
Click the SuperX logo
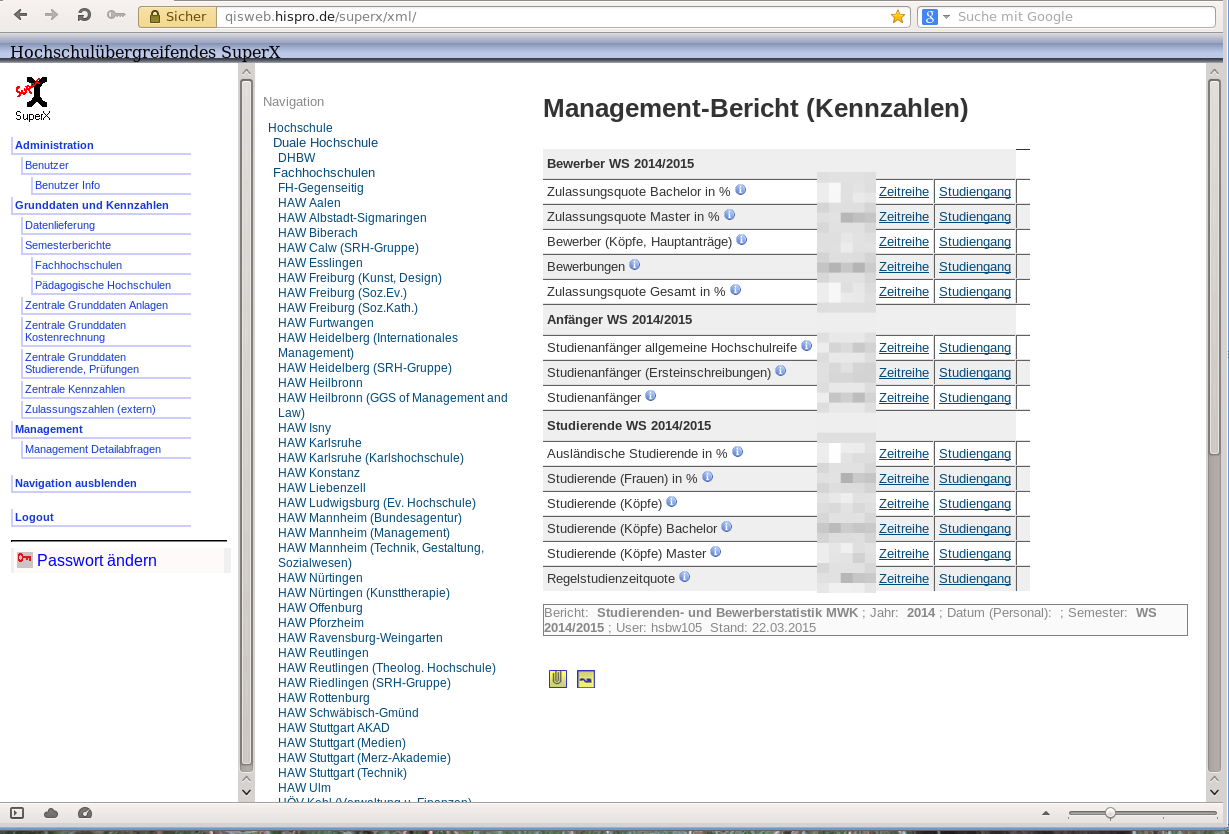point(32,98)
